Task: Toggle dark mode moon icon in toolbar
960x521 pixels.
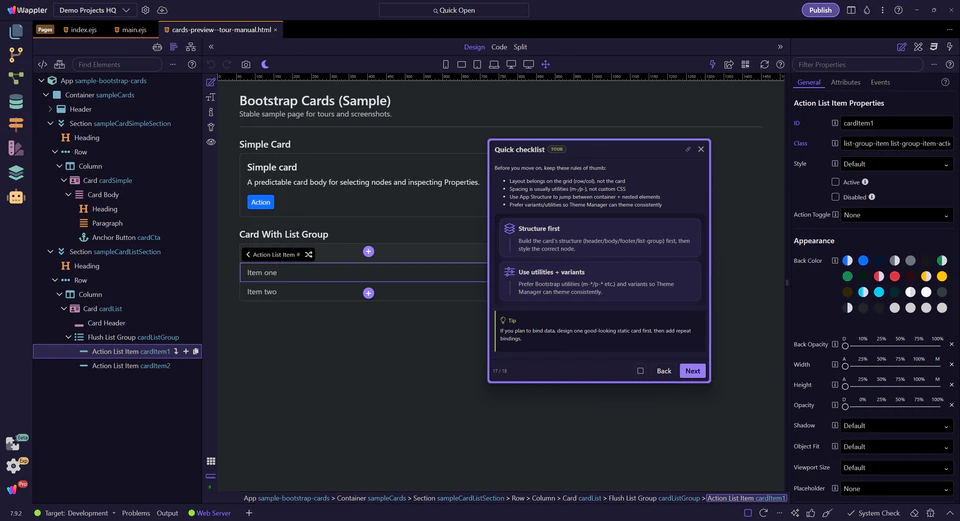Action: pyautogui.click(x=265, y=64)
